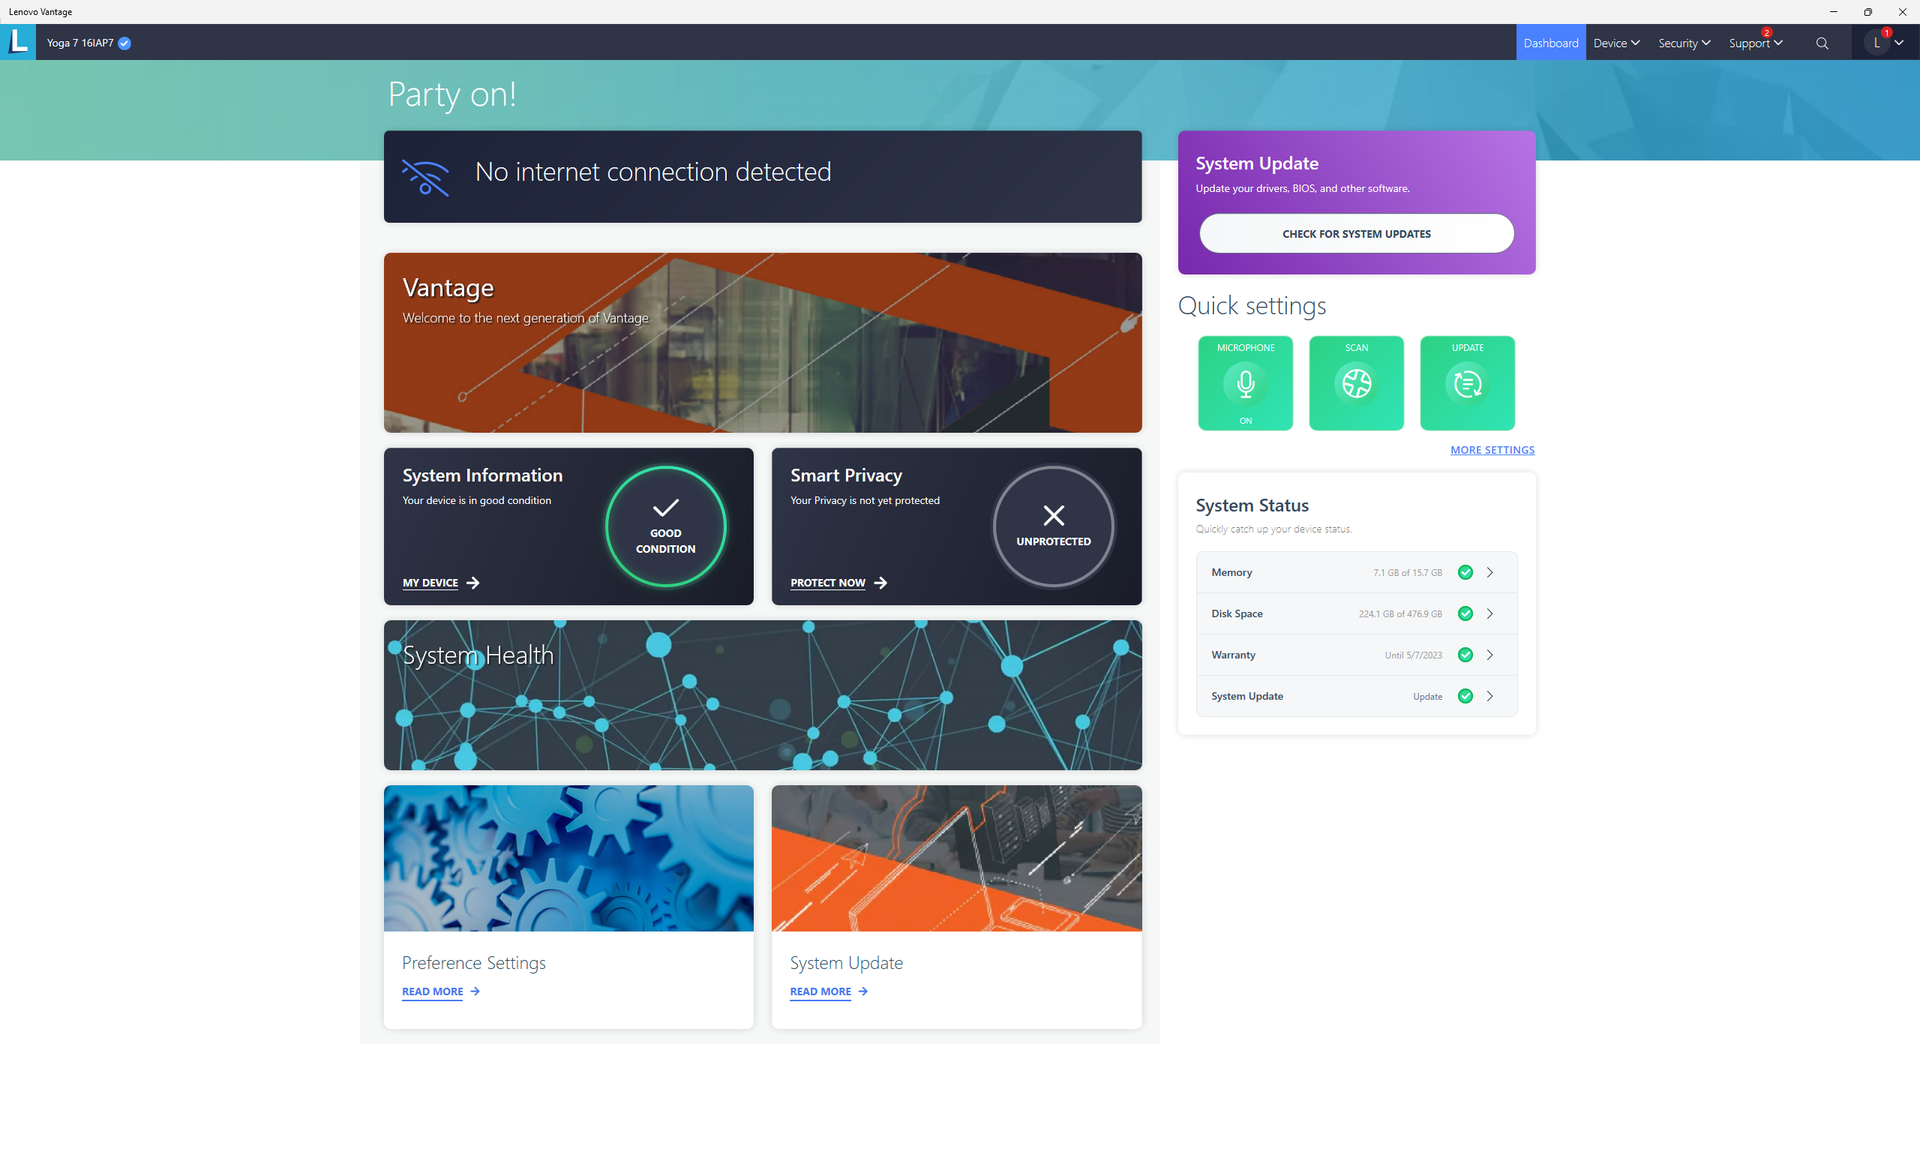Click the no internet connection wifi icon
1920x1164 pixels.
tap(425, 177)
